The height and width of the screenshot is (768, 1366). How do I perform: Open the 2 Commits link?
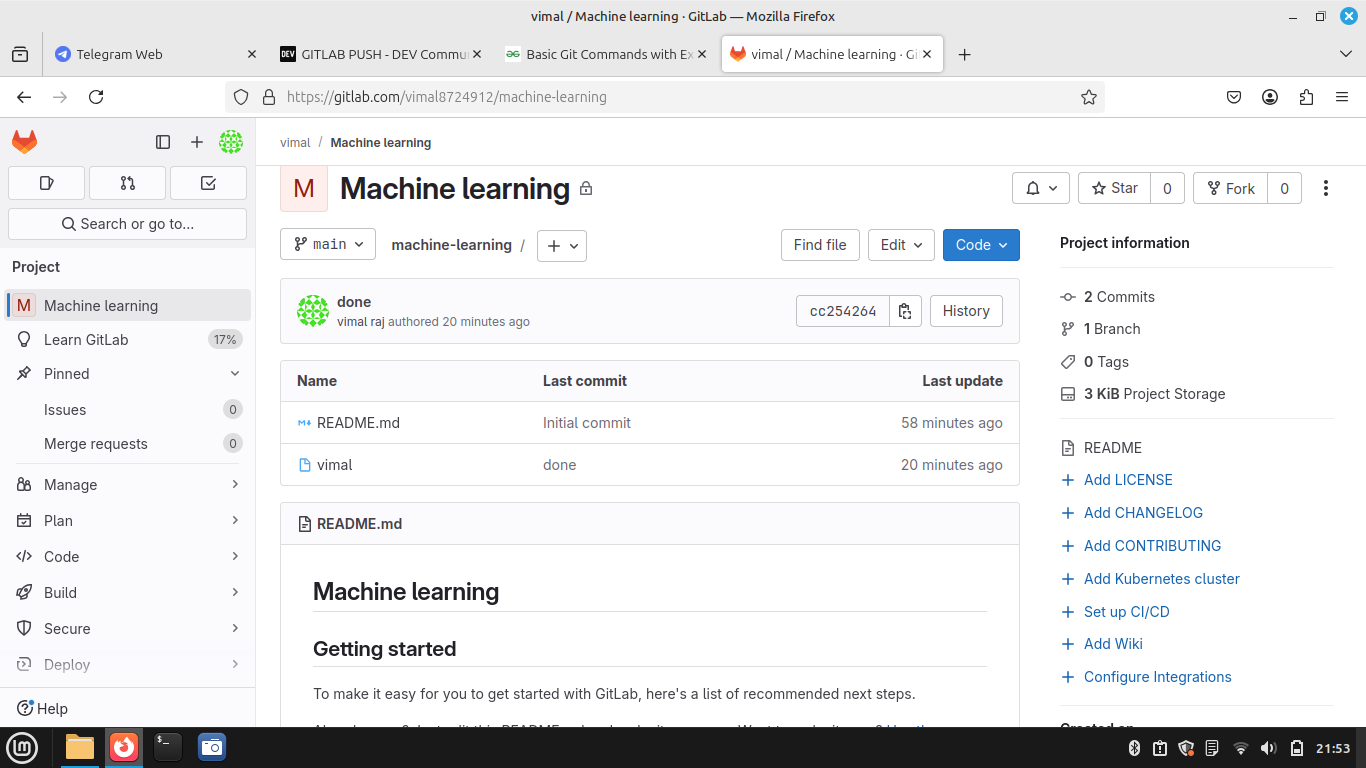[x=1119, y=297]
